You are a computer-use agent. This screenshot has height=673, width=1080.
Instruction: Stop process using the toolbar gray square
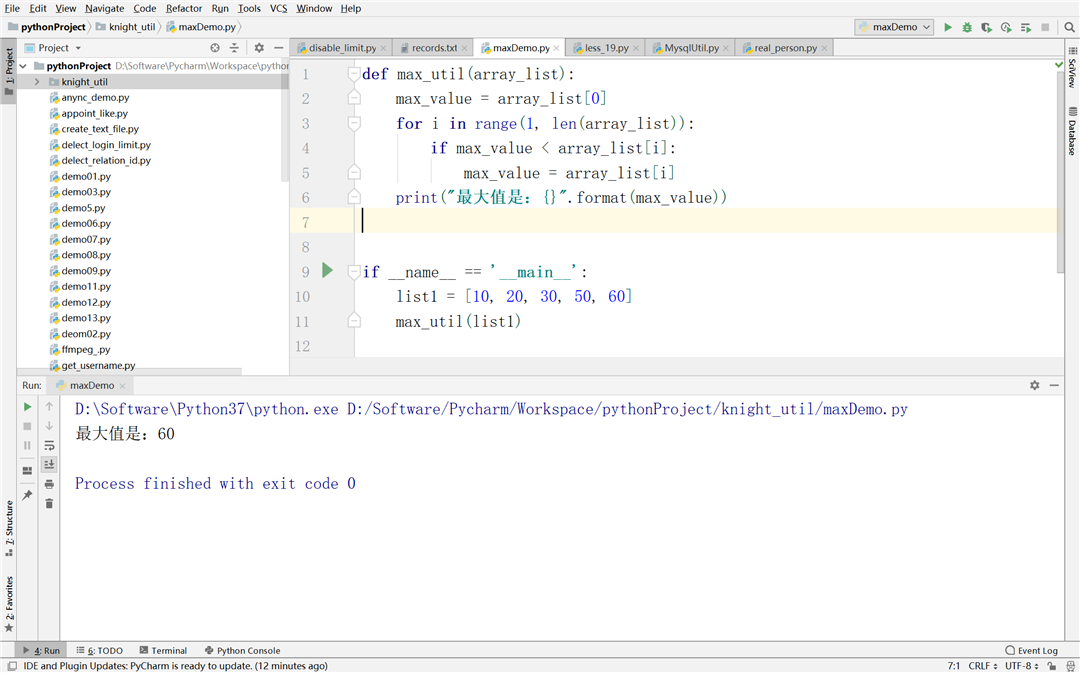[1045, 28]
